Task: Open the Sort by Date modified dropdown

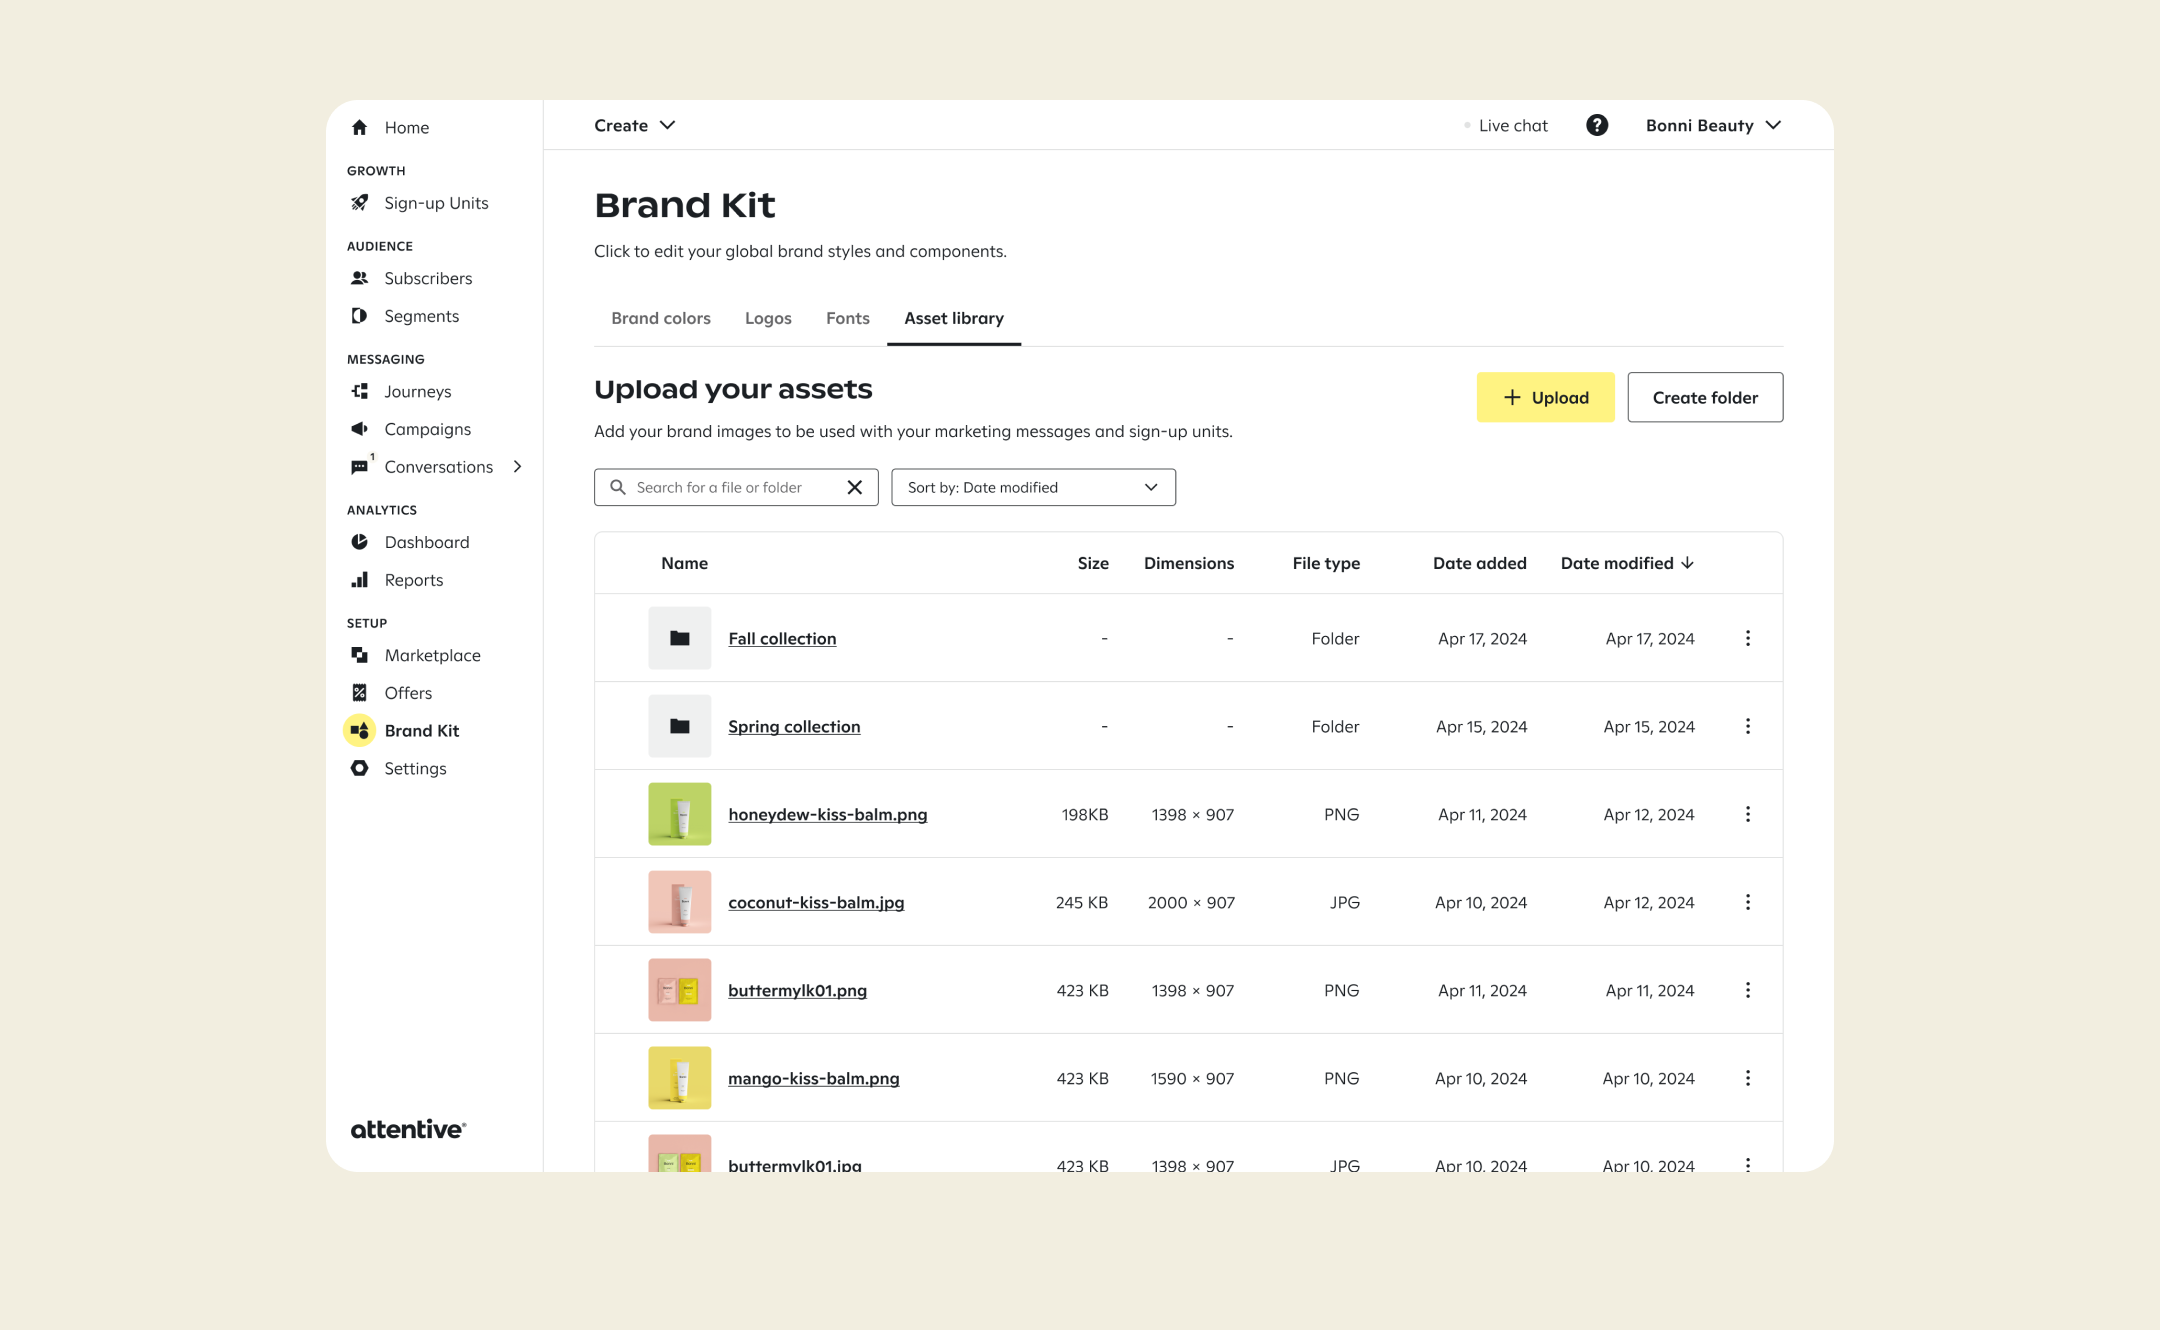Action: [x=1033, y=487]
